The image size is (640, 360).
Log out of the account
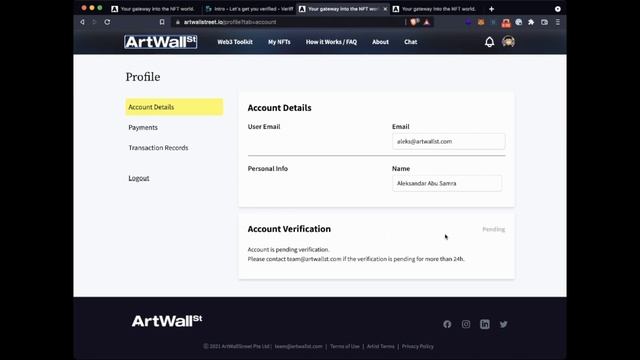139,178
